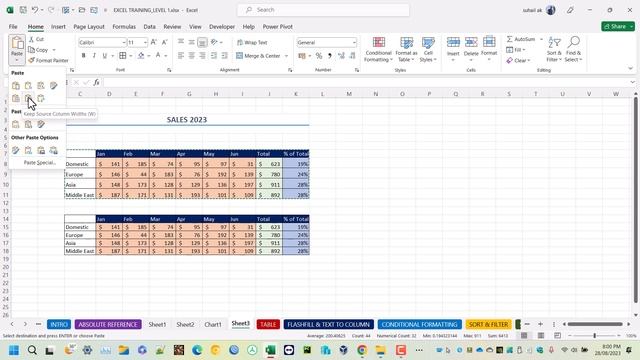The image size is (640, 360).
Task: Expand the Format as Table dropdown
Action: (x=406, y=49)
